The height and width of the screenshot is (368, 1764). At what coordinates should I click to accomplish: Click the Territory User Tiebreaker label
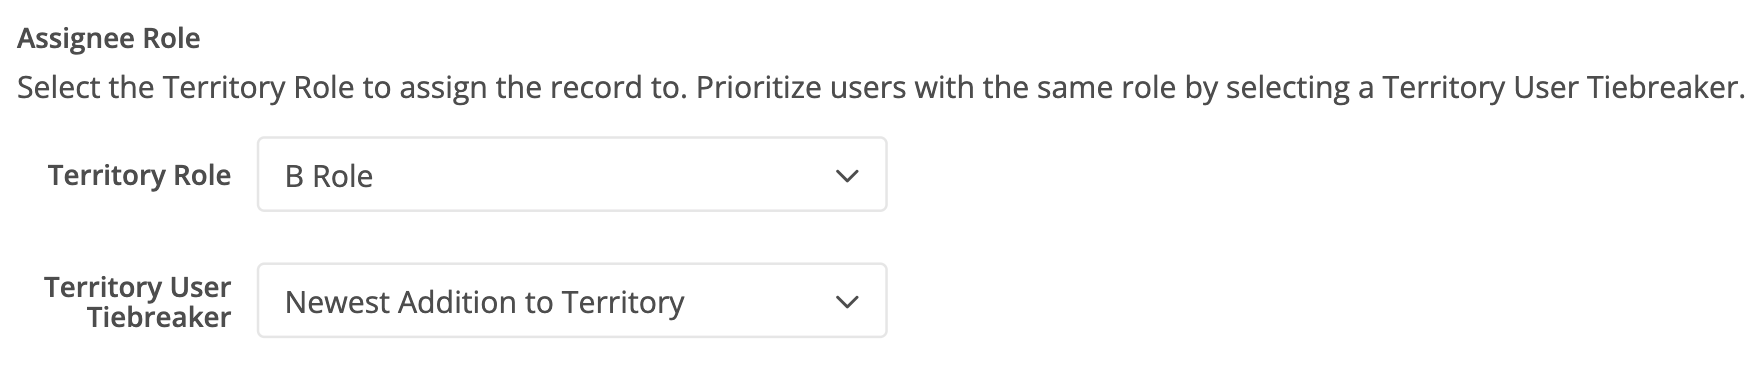coord(138,302)
